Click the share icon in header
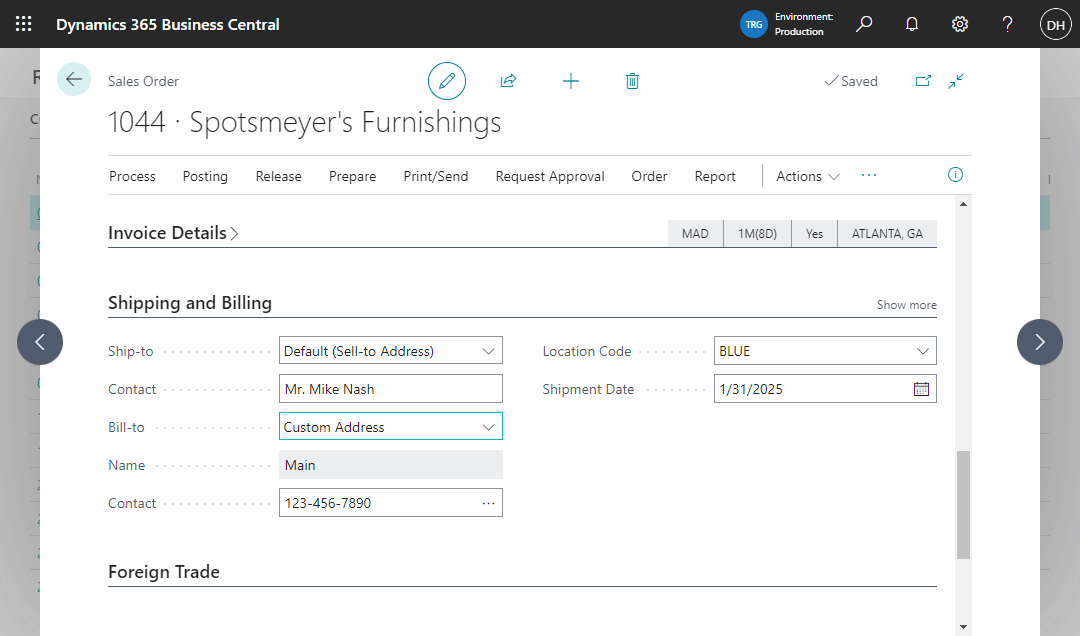The image size is (1080, 636). (x=508, y=81)
